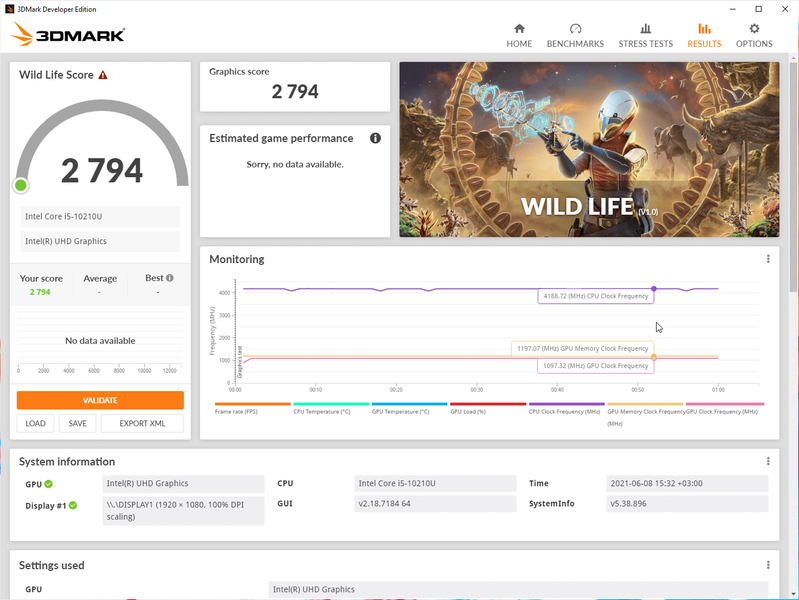Open the Settings used options menu

click(768, 565)
